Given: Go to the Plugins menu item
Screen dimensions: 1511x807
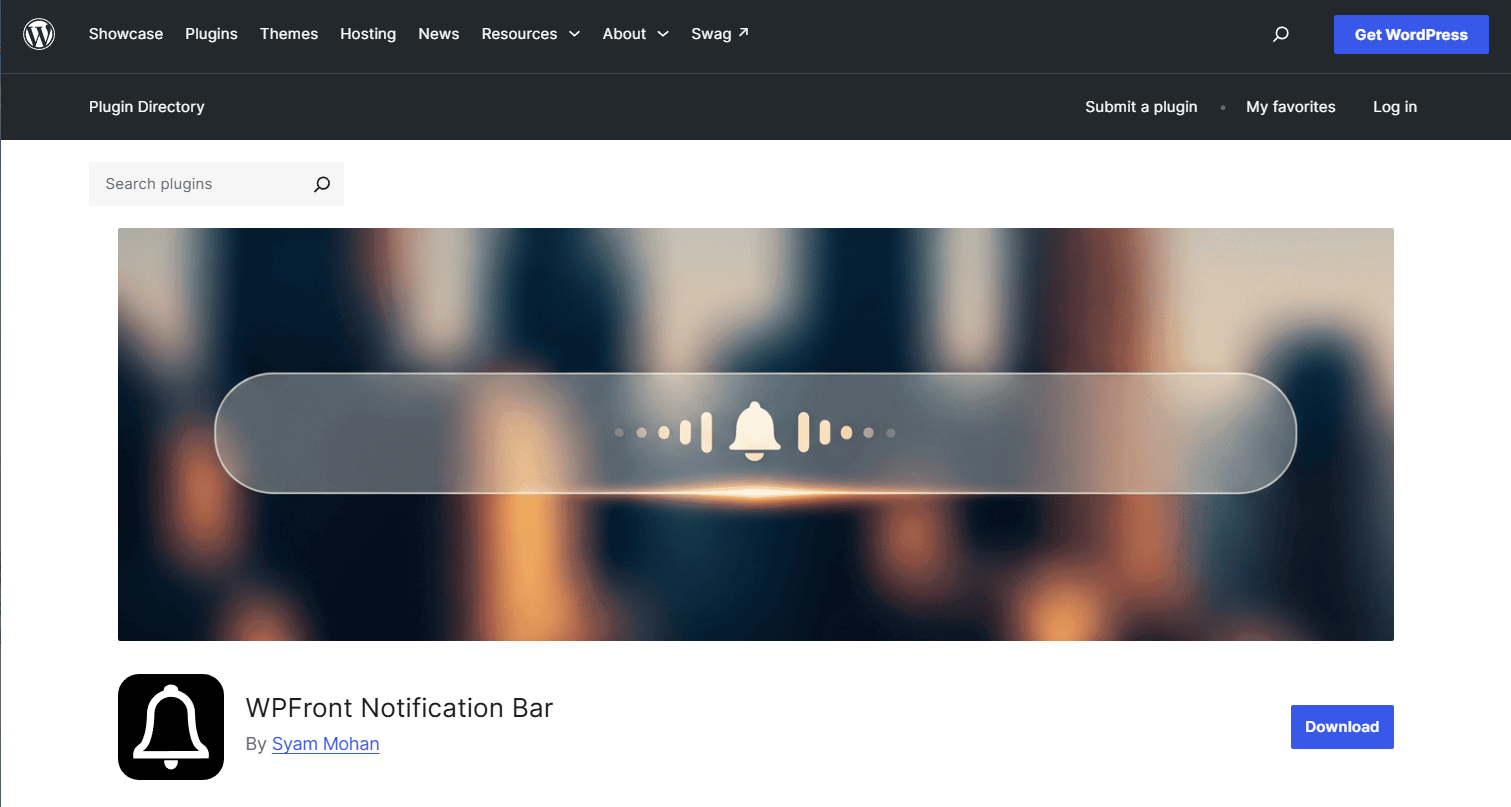Looking at the screenshot, I should tap(211, 34).
